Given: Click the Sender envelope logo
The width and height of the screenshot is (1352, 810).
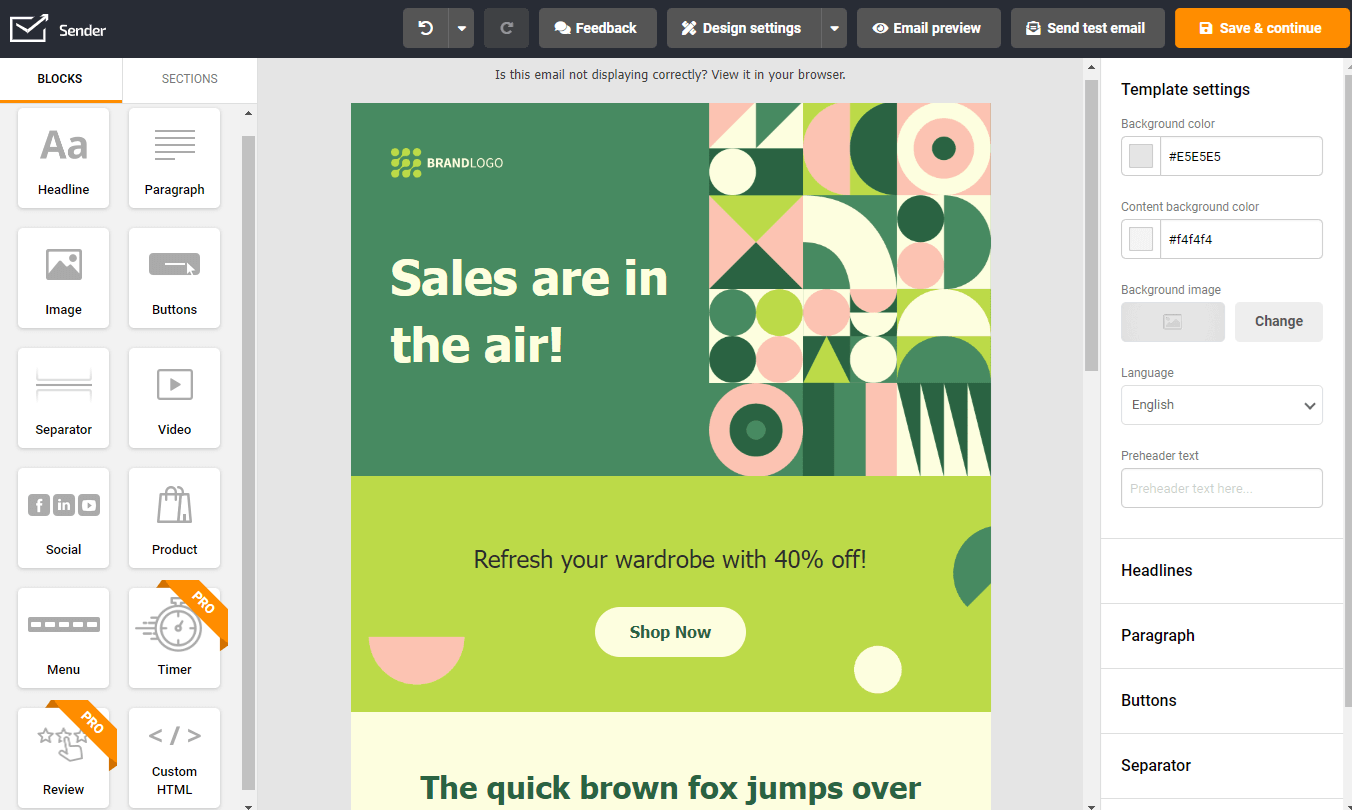Looking at the screenshot, I should [28, 29].
